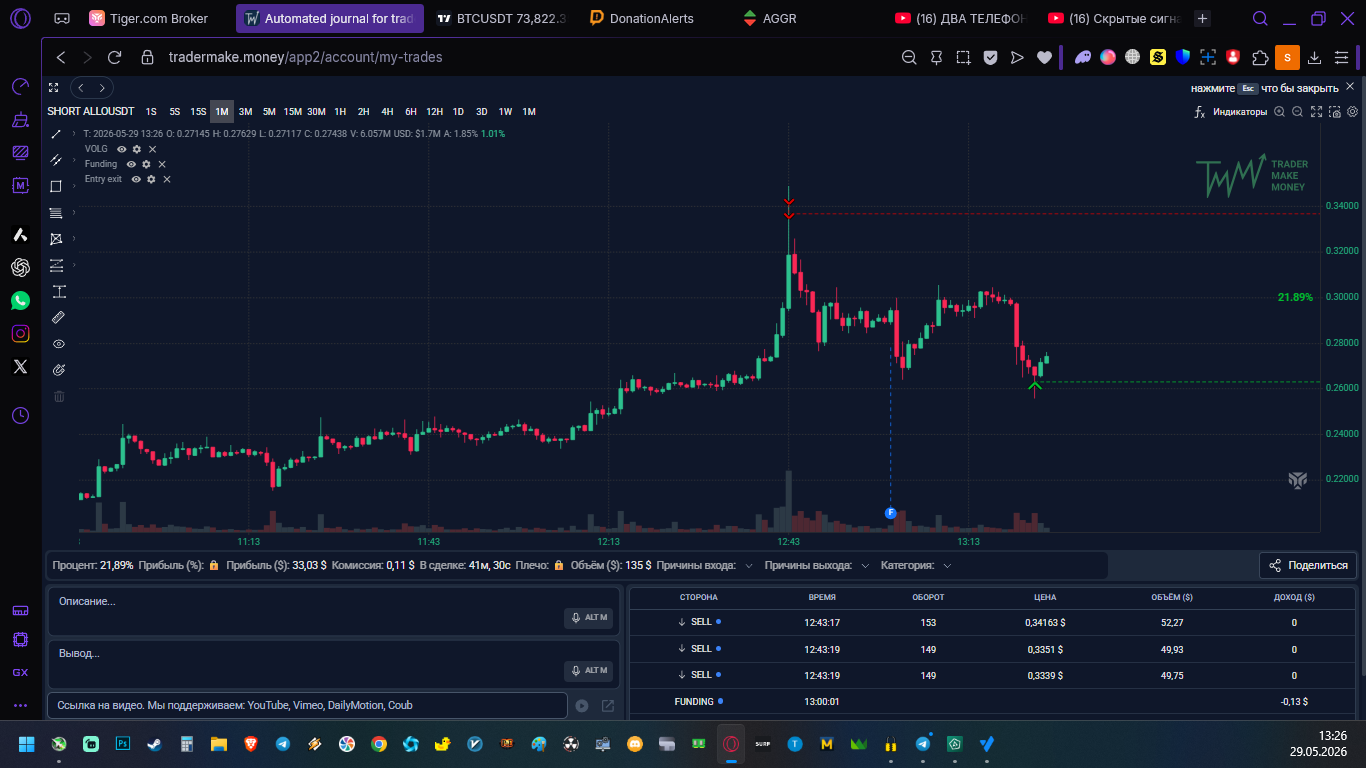Expand the rectangle tool submenu arrow
This screenshot has width=1366, height=768.
click(x=73, y=186)
